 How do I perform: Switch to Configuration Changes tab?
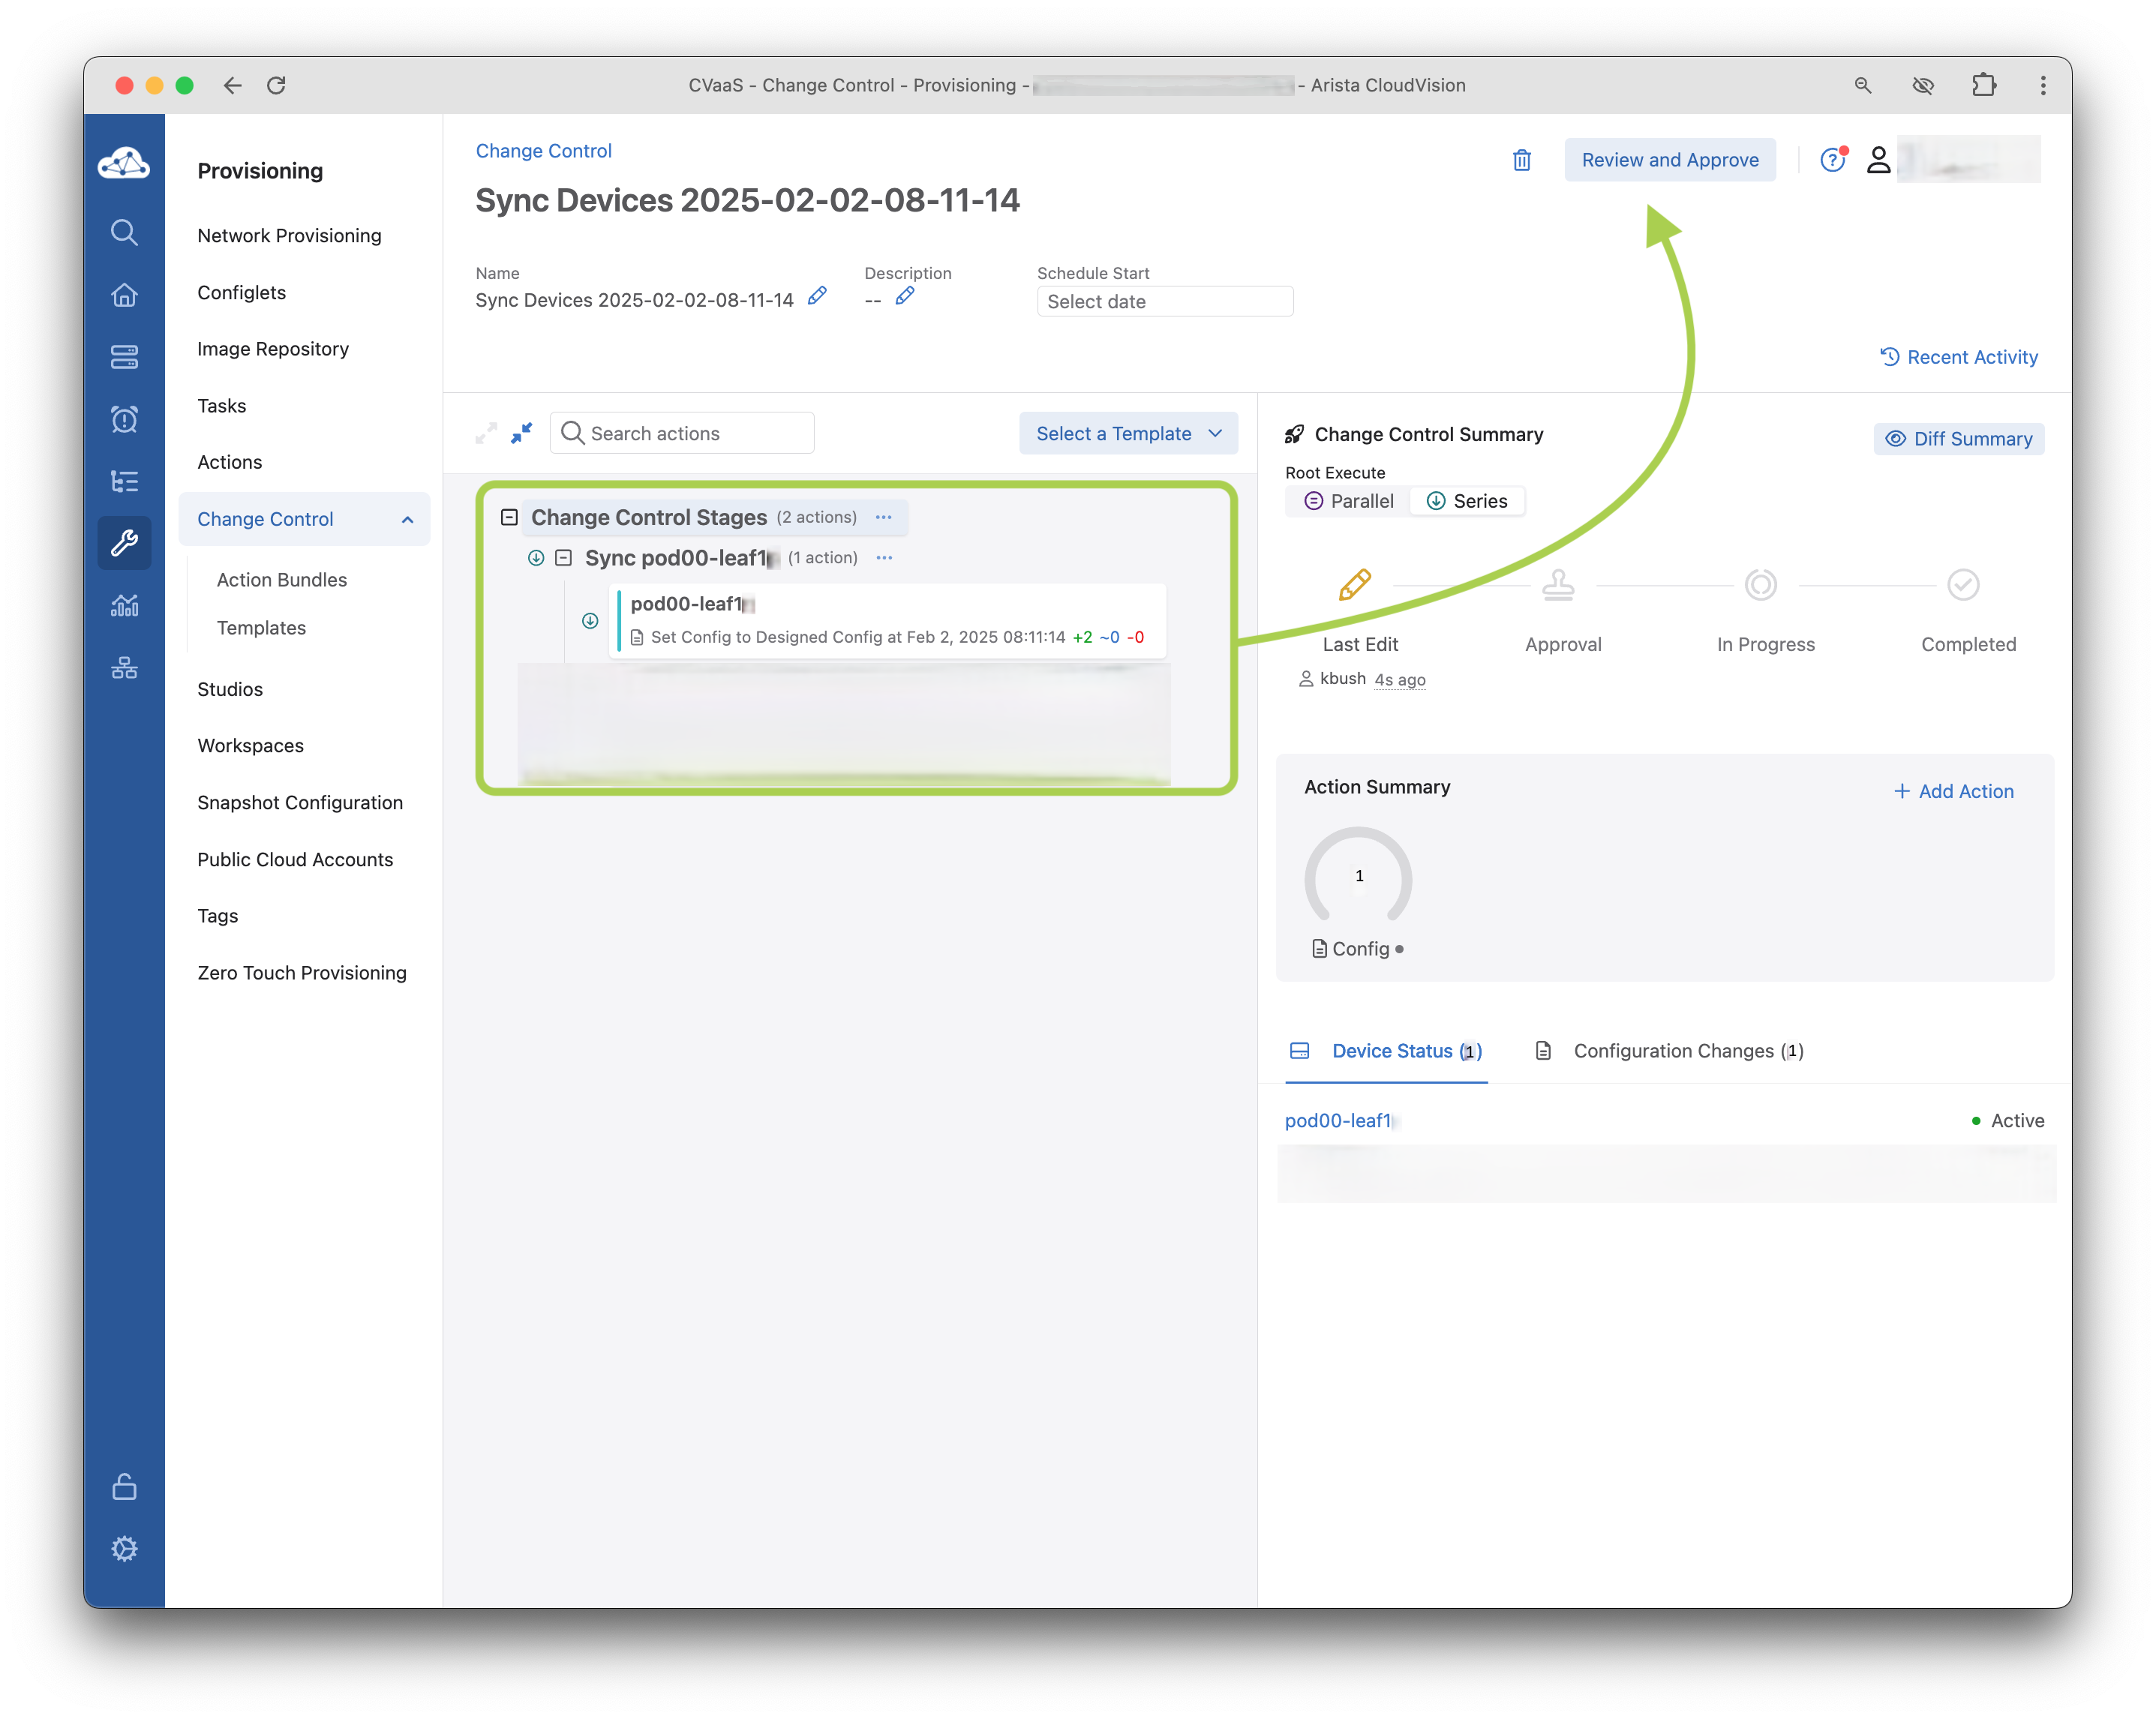pyautogui.click(x=1670, y=1051)
